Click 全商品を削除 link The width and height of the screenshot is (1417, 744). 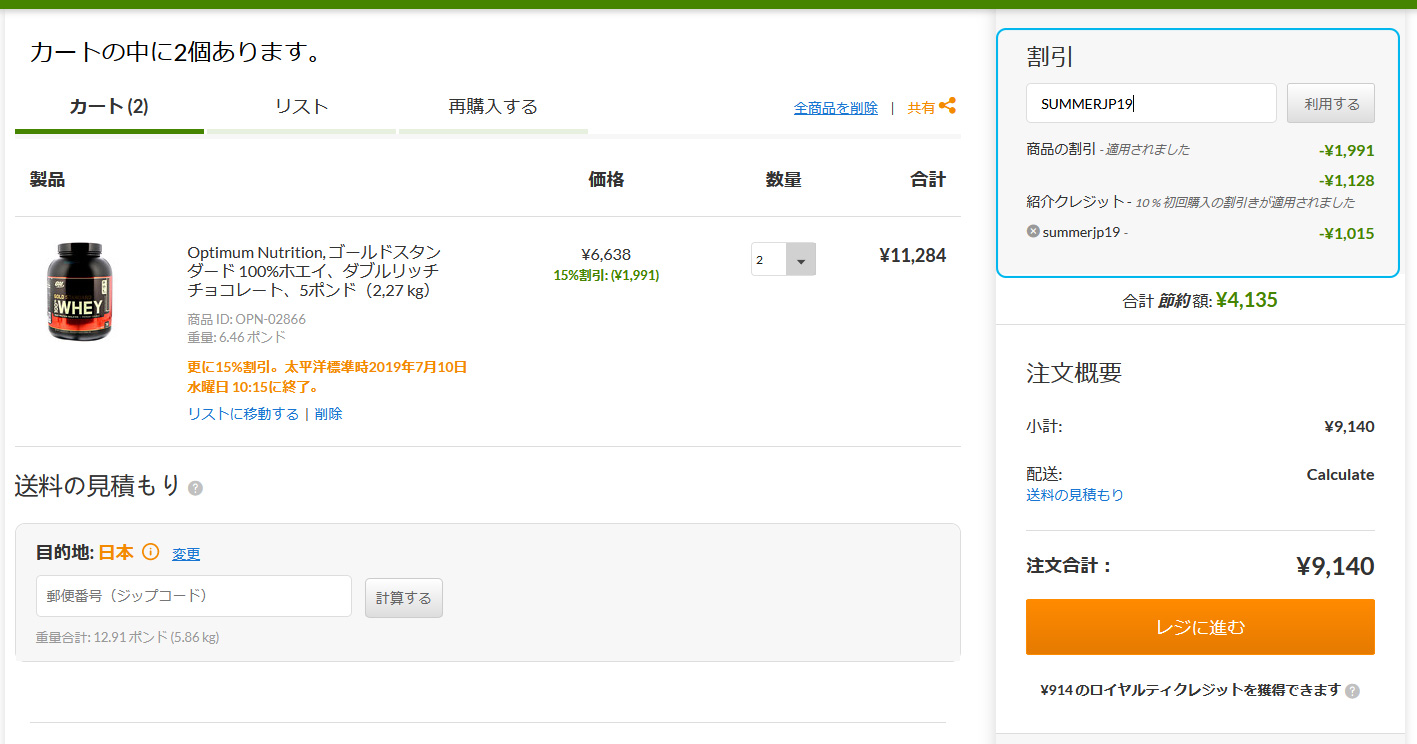point(836,108)
